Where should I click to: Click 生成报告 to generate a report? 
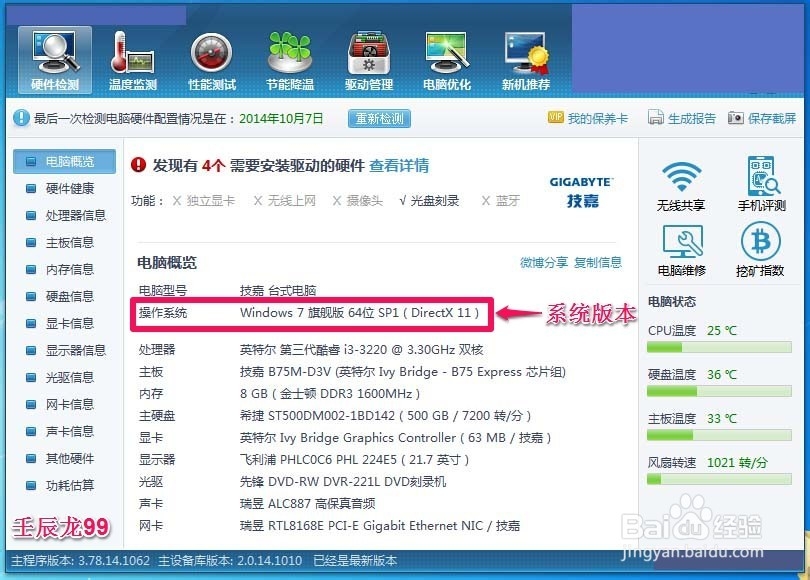pos(682,118)
